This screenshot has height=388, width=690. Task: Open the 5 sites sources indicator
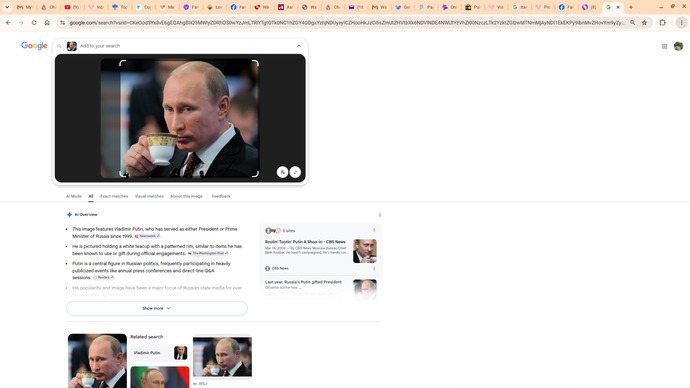coord(280,231)
